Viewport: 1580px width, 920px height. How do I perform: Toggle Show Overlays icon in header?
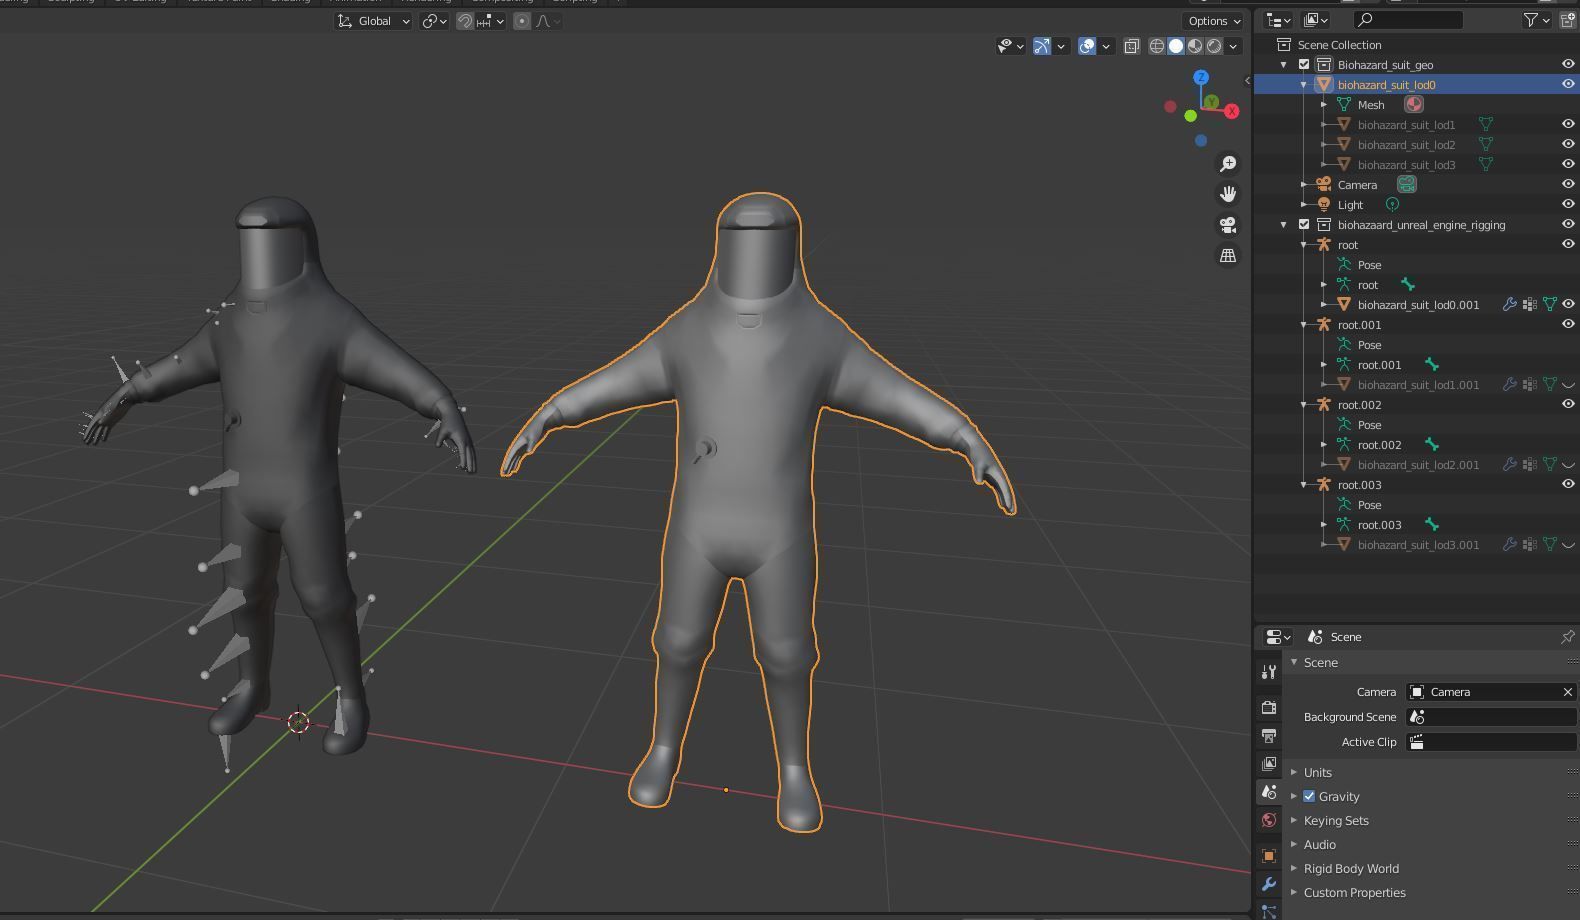coord(1087,46)
